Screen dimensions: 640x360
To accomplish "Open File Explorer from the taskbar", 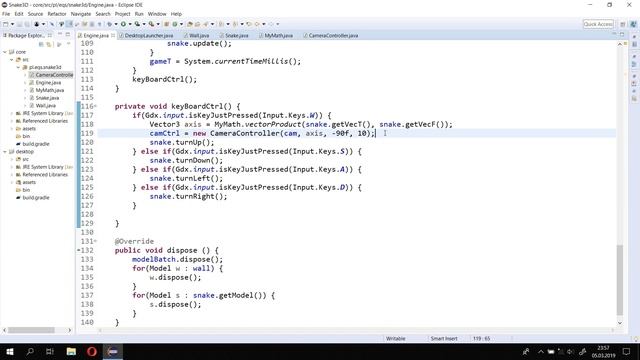I will click(x=71, y=351).
